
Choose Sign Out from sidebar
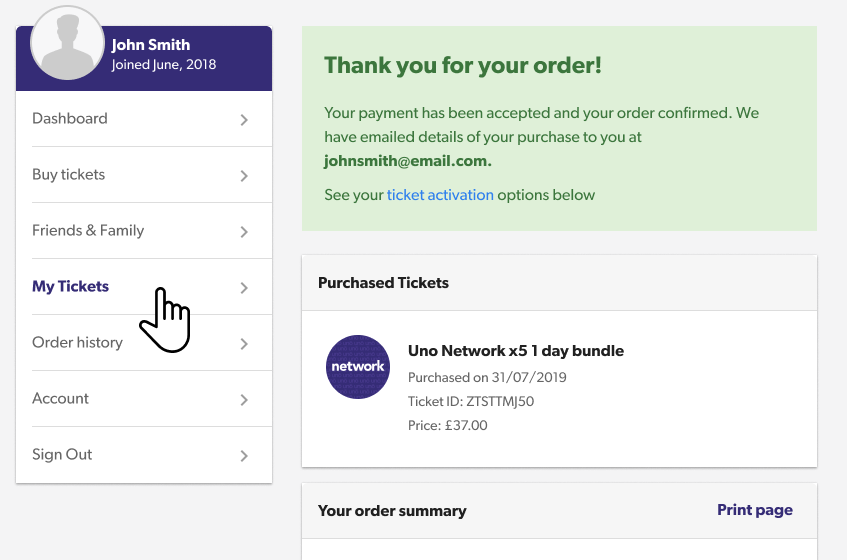coord(144,455)
